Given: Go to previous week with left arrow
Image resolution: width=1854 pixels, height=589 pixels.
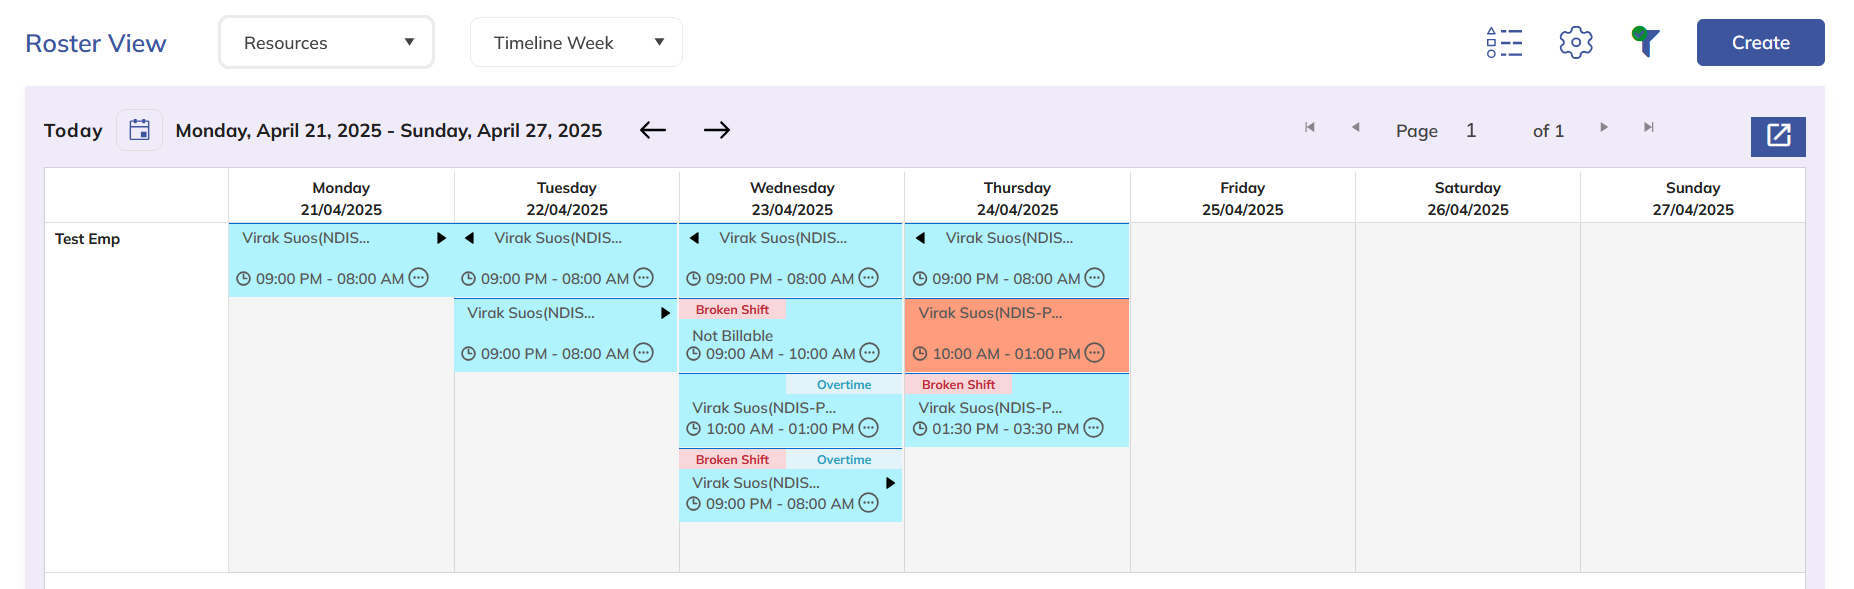Looking at the screenshot, I should tap(653, 130).
